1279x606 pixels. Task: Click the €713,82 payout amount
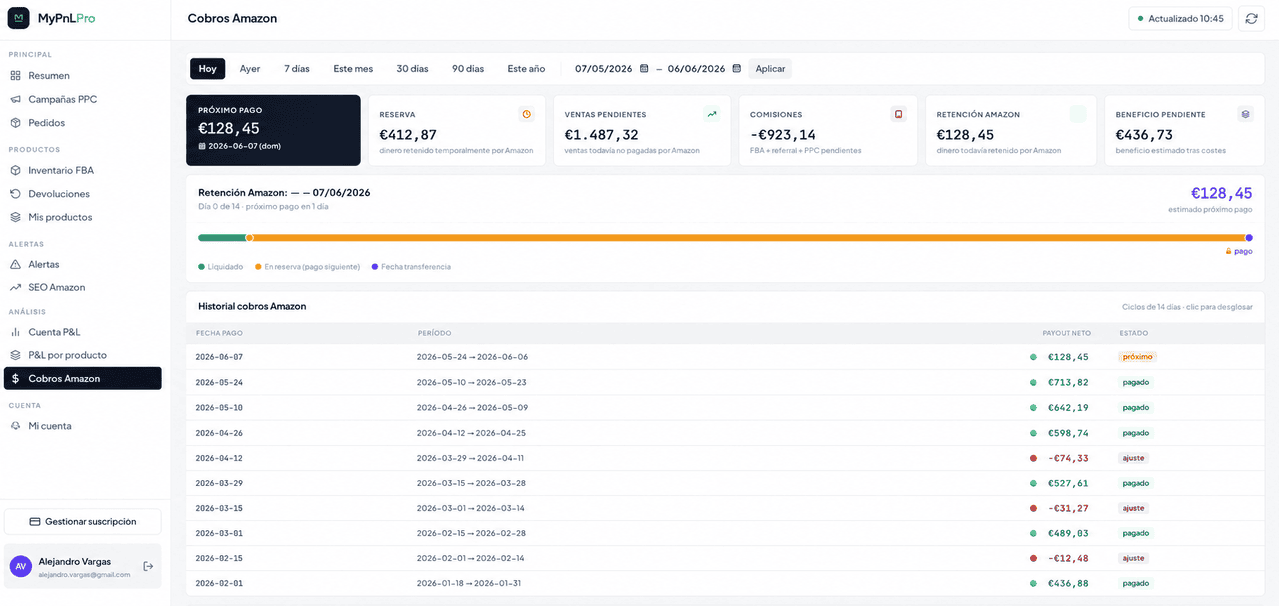tap(1068, 382)
